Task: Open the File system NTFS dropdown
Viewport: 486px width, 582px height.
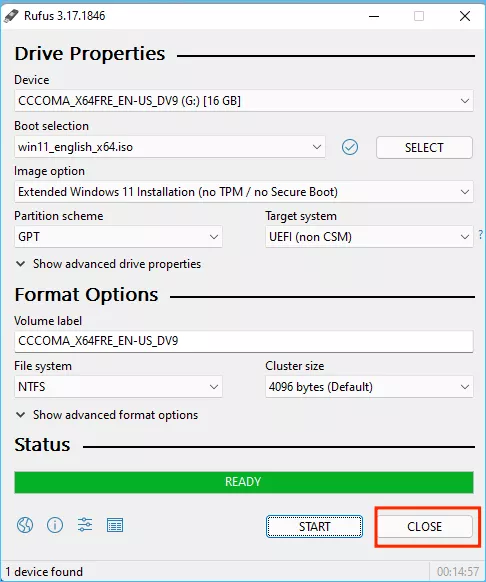Action: point(118,387)
